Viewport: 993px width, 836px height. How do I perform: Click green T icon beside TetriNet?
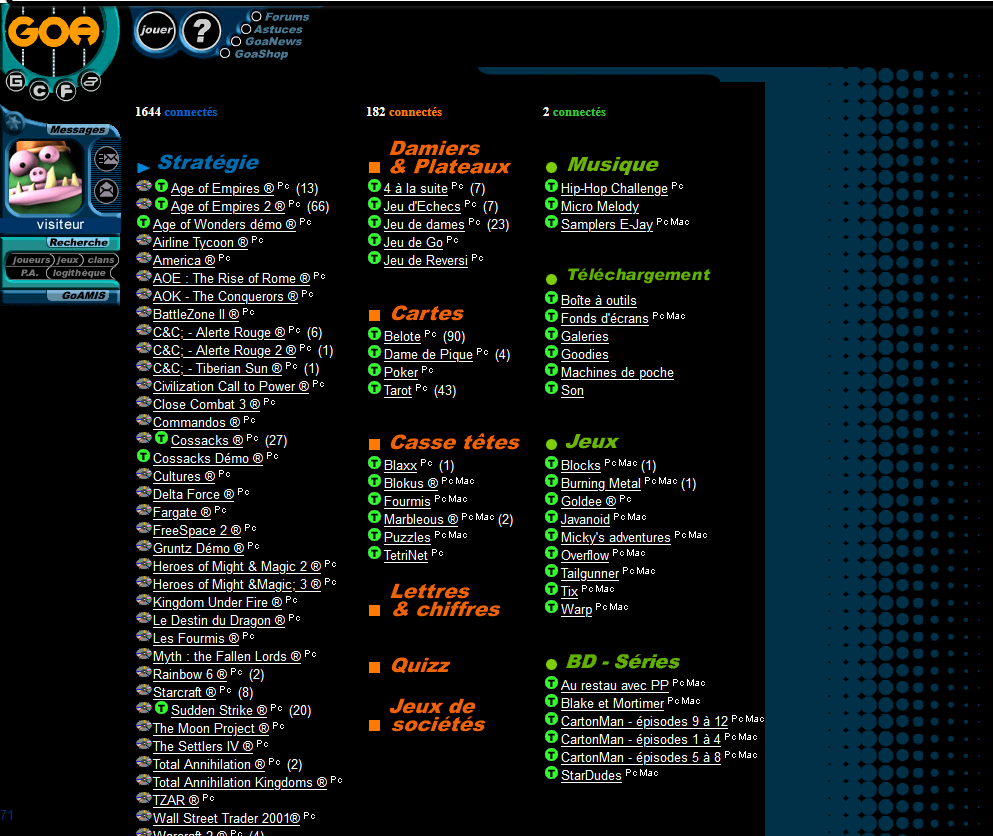click(374, 553)
